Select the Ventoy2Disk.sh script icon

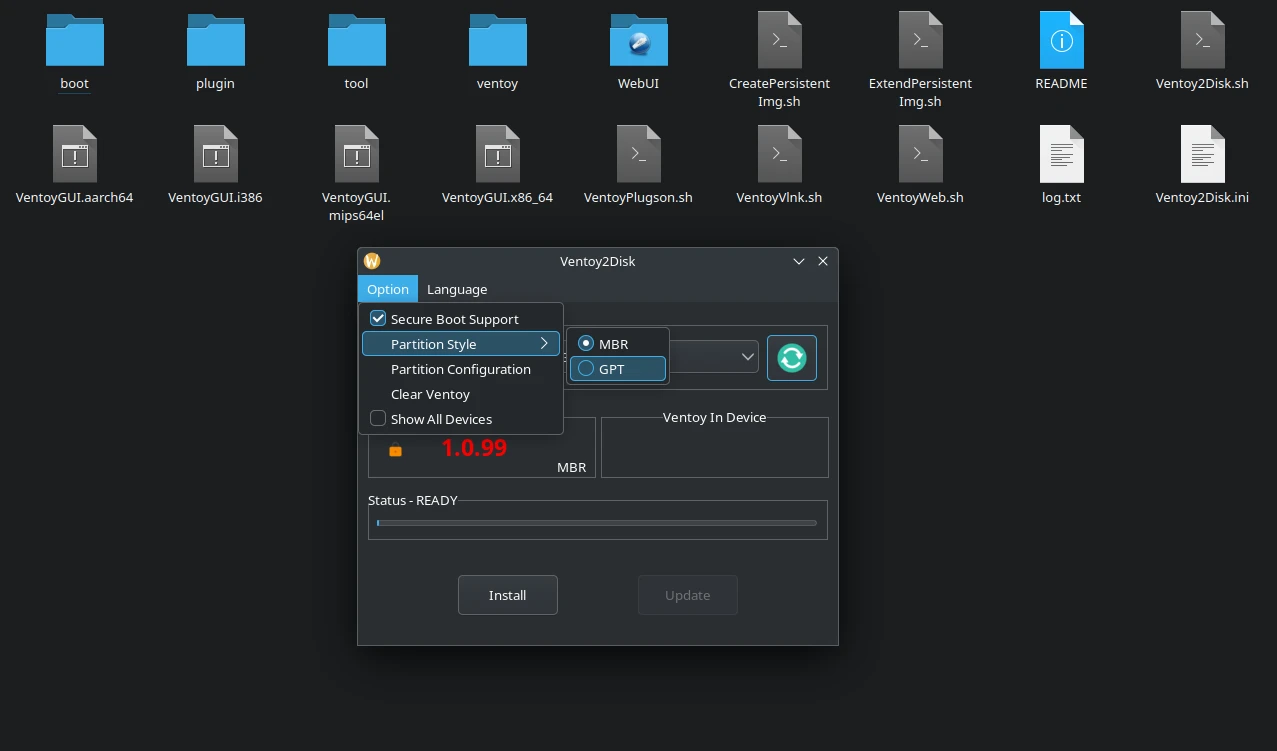1202,40
